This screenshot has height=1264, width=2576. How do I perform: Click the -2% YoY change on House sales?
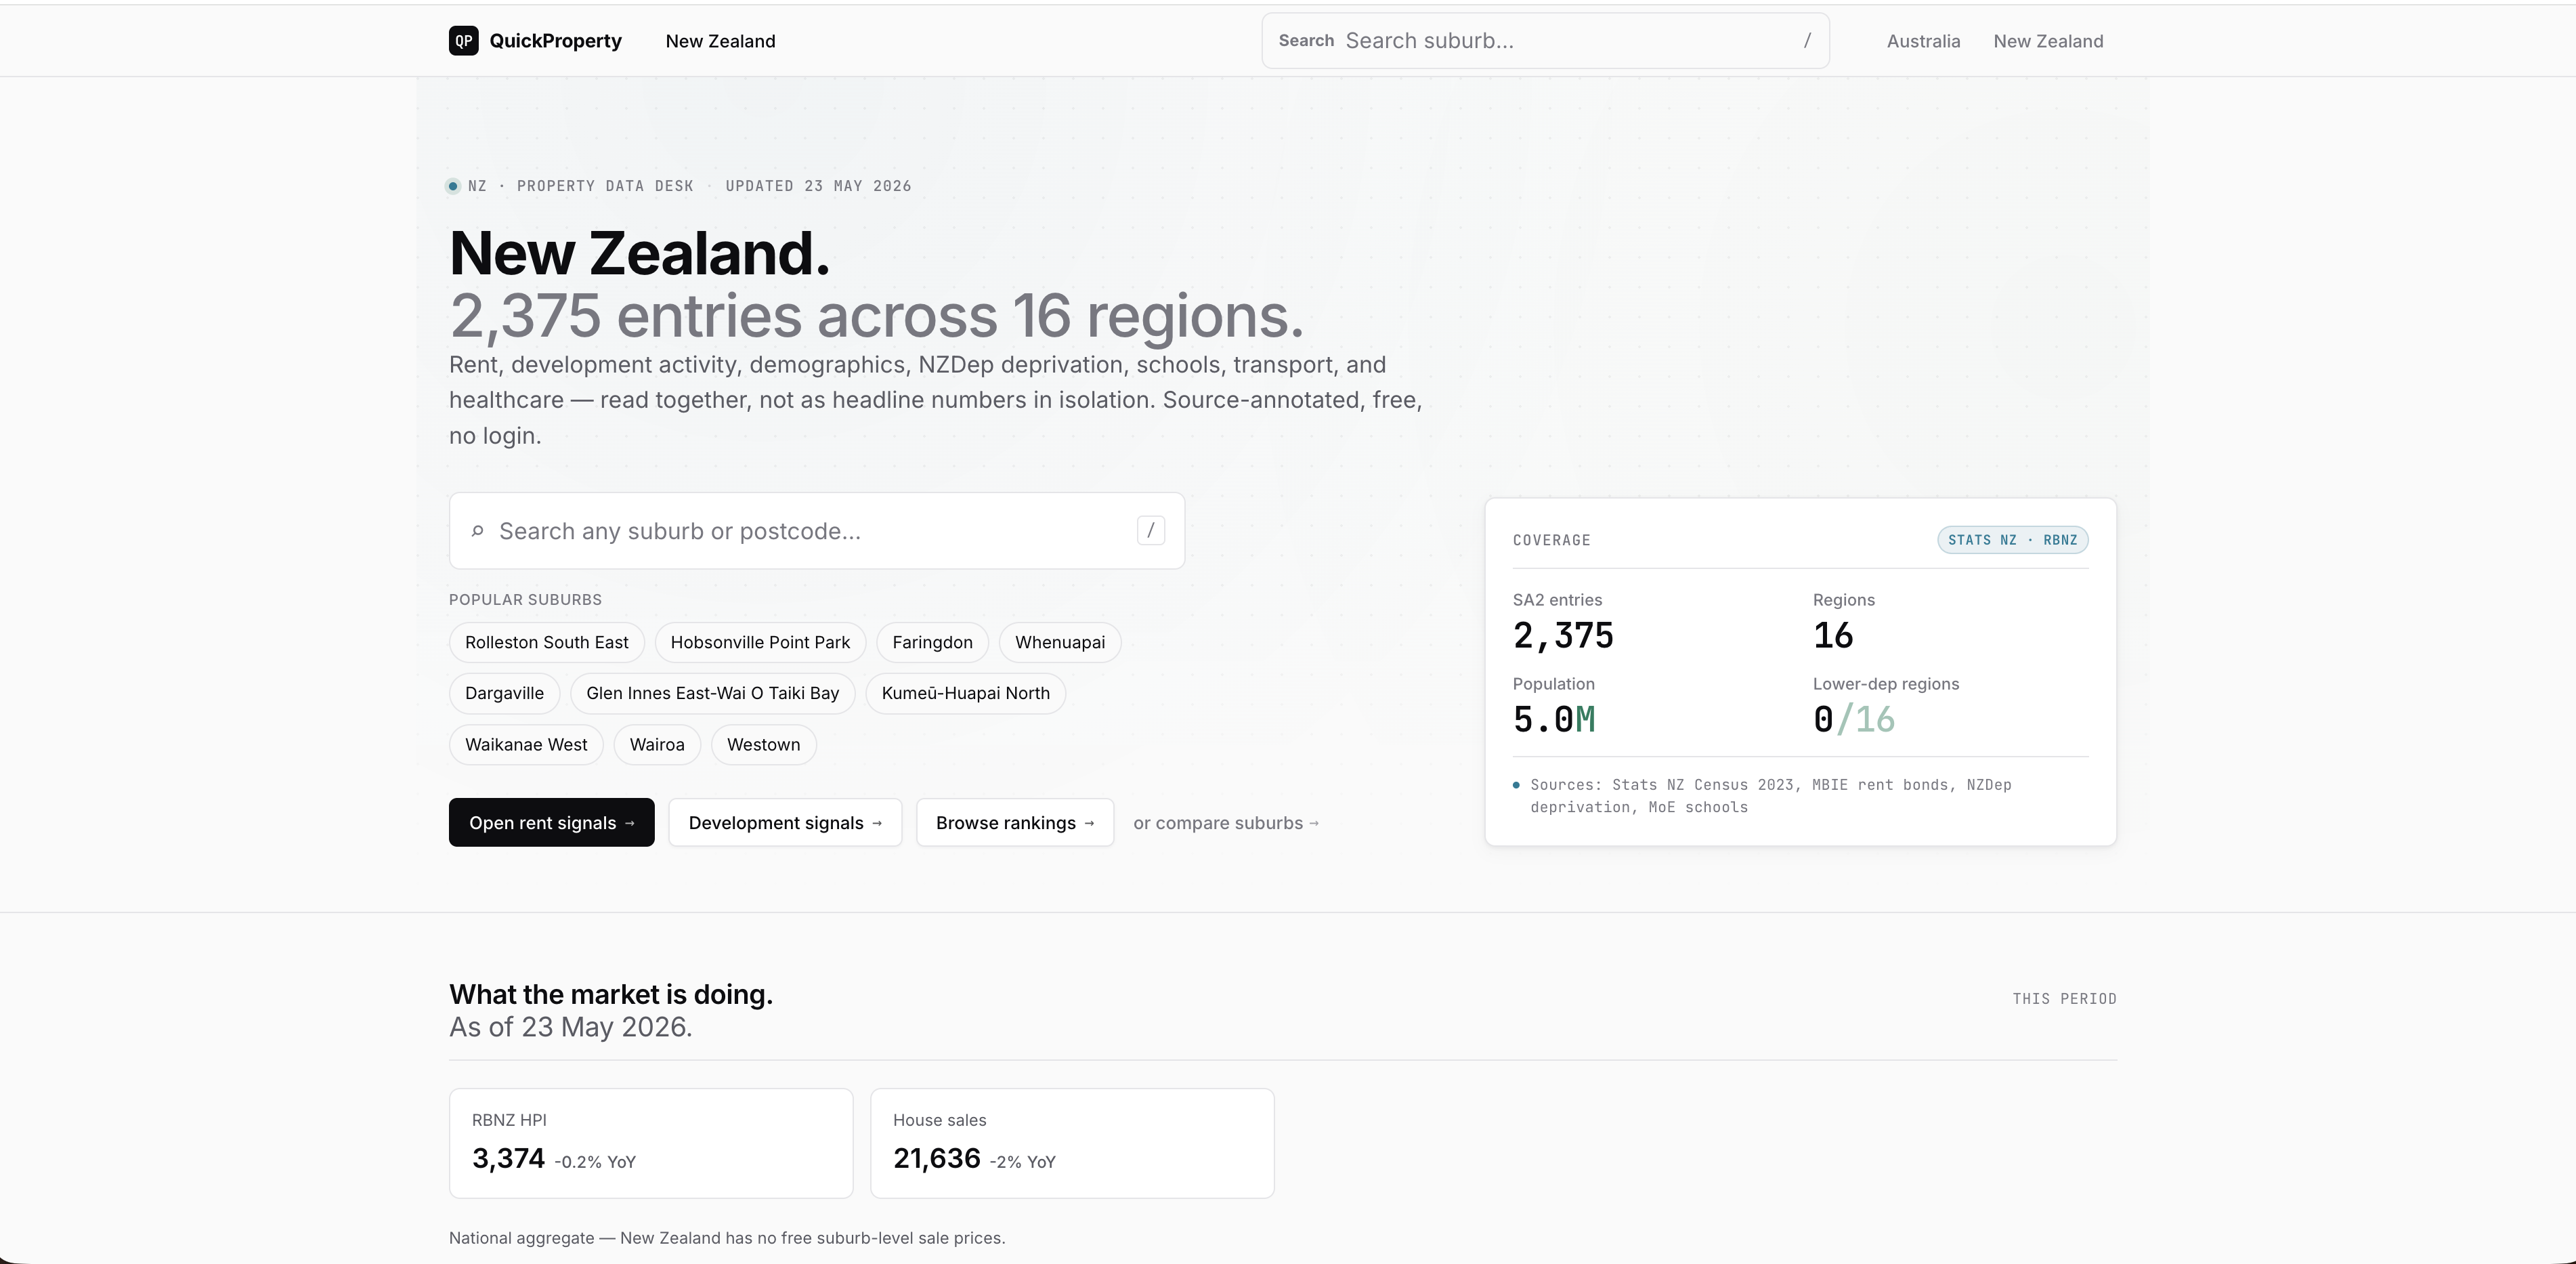[1022, 1162]
